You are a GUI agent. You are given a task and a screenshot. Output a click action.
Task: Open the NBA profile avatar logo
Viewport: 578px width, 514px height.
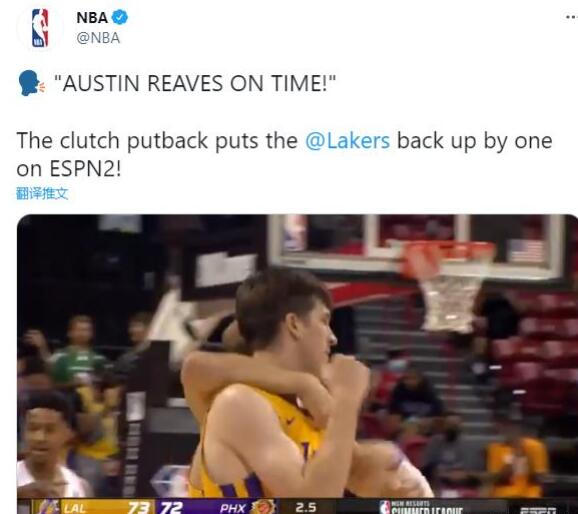pyautogui.click(x=40, y=28)
